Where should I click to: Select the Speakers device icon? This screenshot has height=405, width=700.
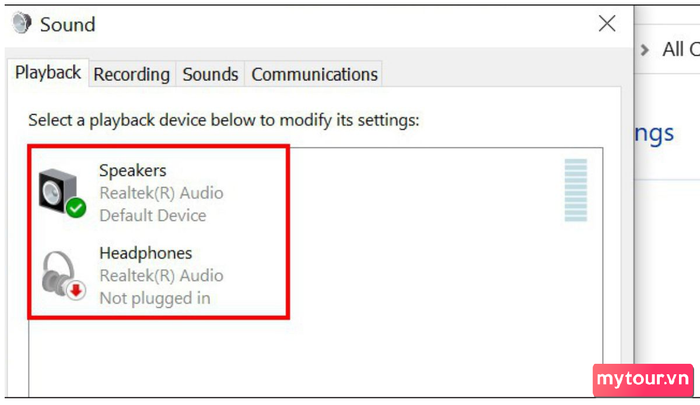point(62,193)
